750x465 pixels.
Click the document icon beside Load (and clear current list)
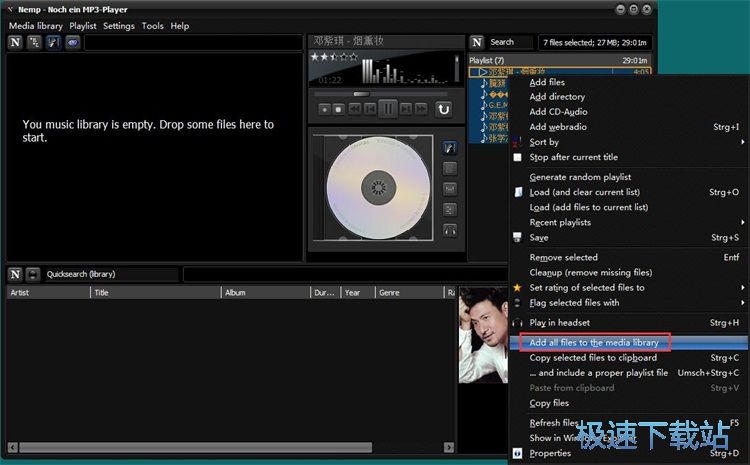click(x=518, y=192)
